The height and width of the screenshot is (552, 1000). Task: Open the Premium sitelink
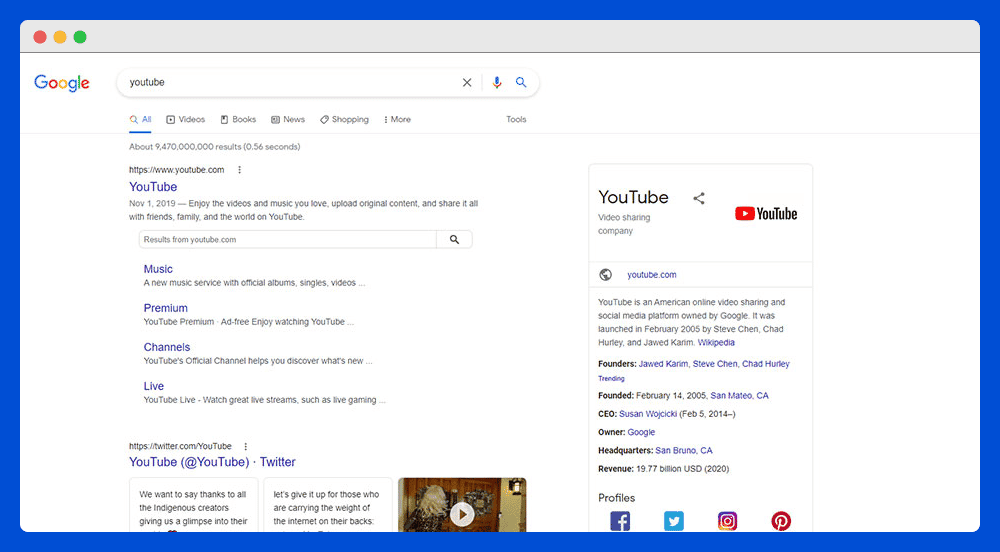[x=165, y=308]
